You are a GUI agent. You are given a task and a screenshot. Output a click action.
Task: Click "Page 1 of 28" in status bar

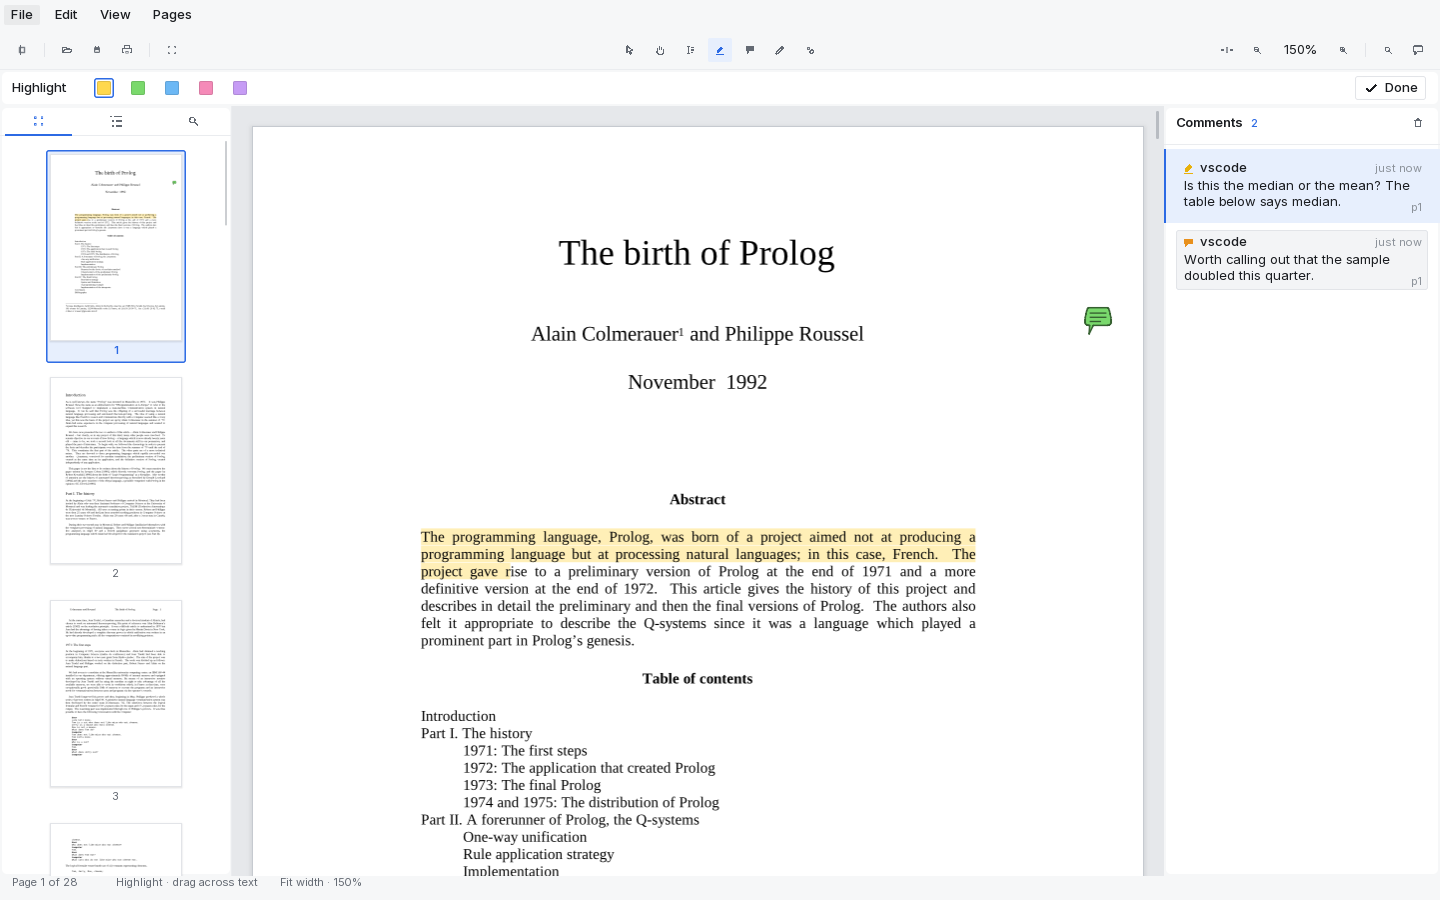44,882
